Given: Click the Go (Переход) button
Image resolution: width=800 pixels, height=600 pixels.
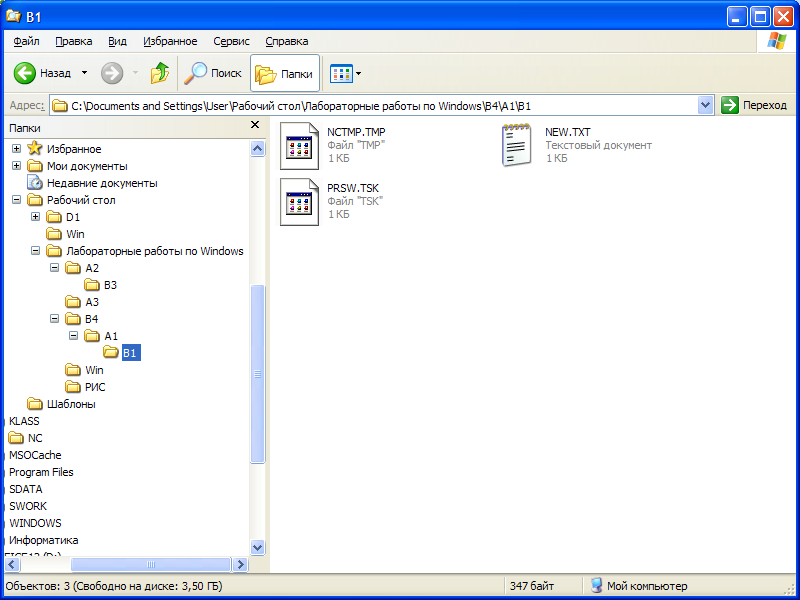Looking at the screenshot, I should click(x=754, y=106).
